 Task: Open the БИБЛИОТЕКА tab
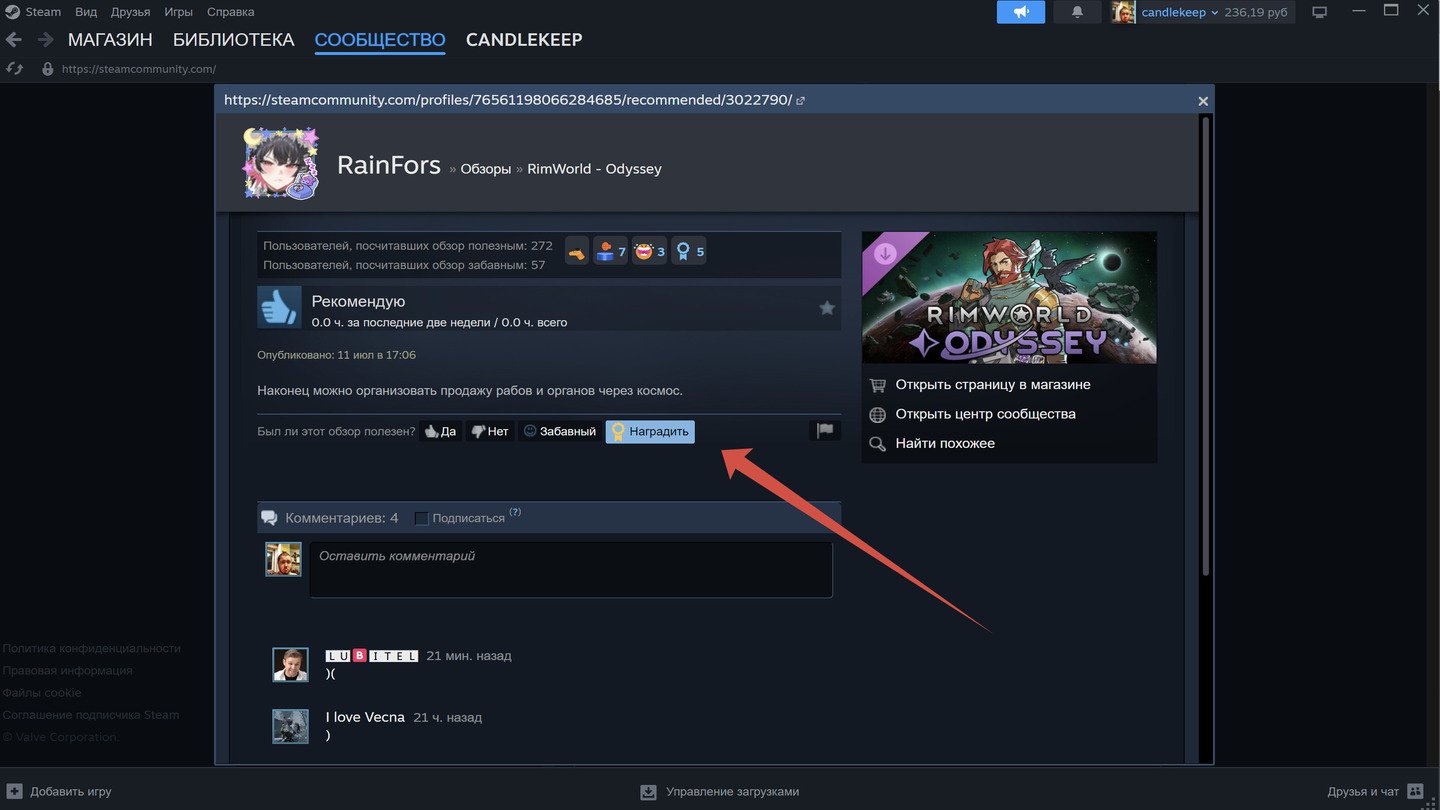[233, 40]
